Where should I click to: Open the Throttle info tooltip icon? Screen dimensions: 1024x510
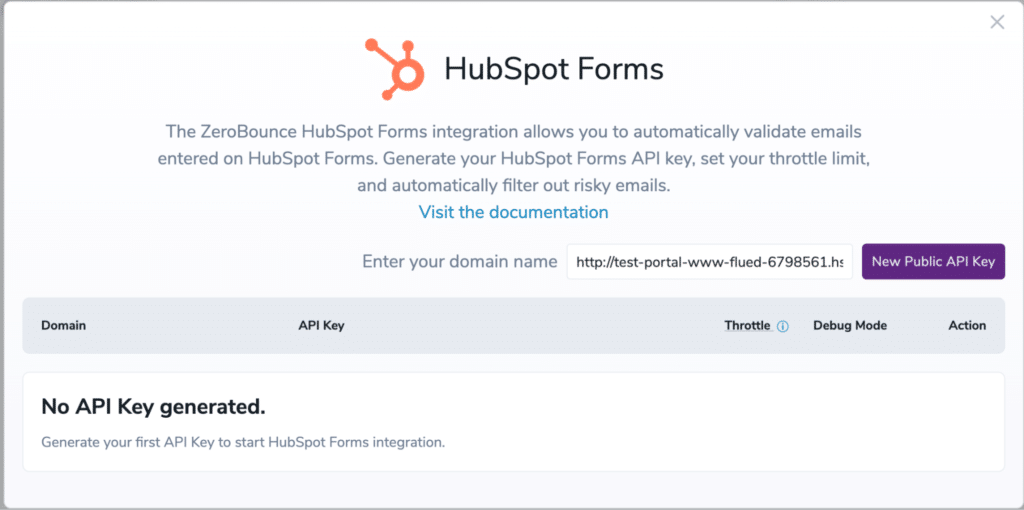point(782,326)
